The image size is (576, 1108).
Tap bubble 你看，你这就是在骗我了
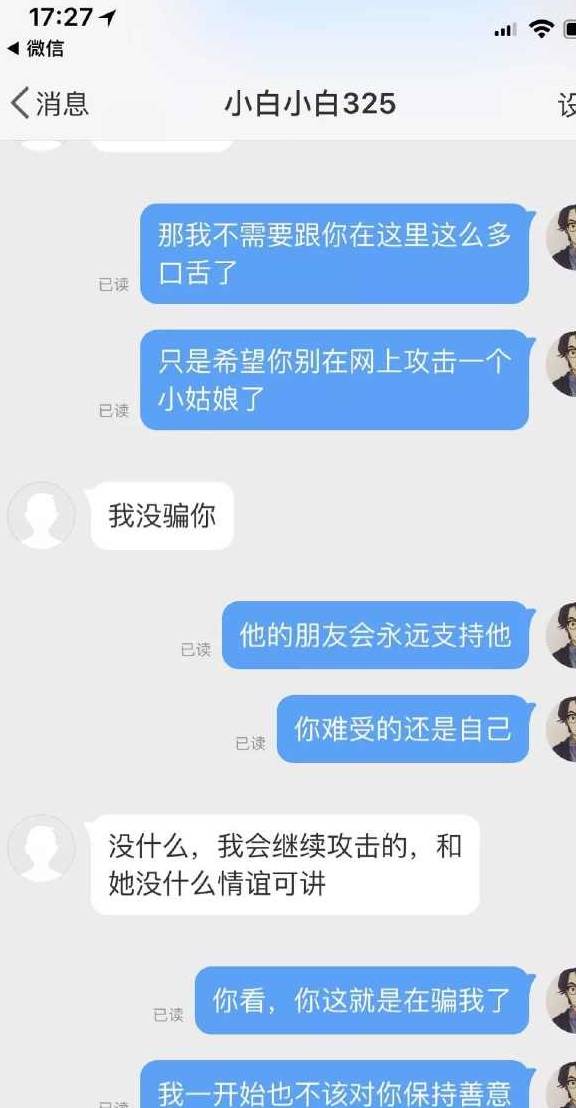pyautogui.click(x=362, y=1001)
